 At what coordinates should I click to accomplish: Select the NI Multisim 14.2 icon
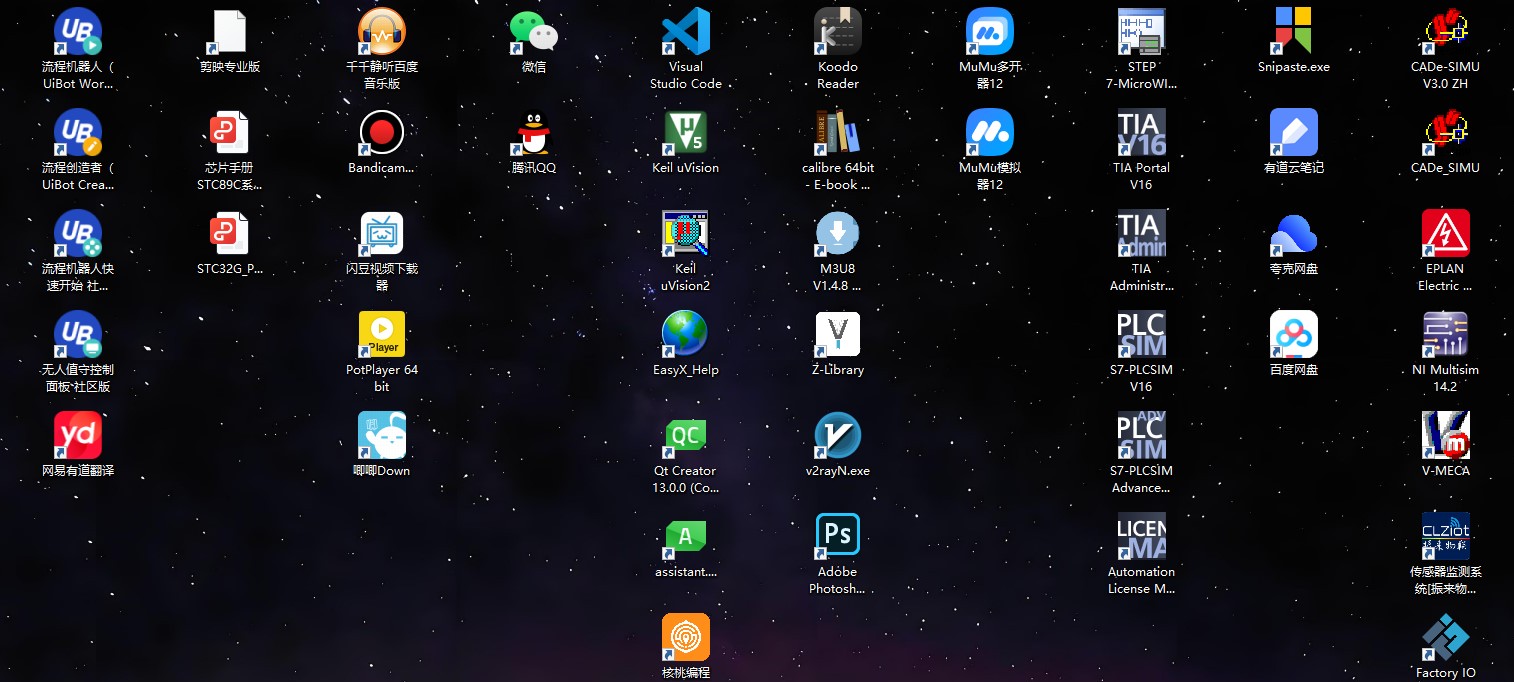1446,335
